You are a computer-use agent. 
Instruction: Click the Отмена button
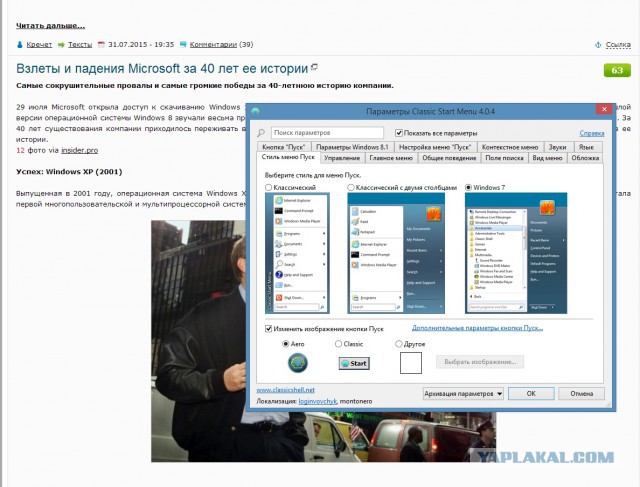582,394
